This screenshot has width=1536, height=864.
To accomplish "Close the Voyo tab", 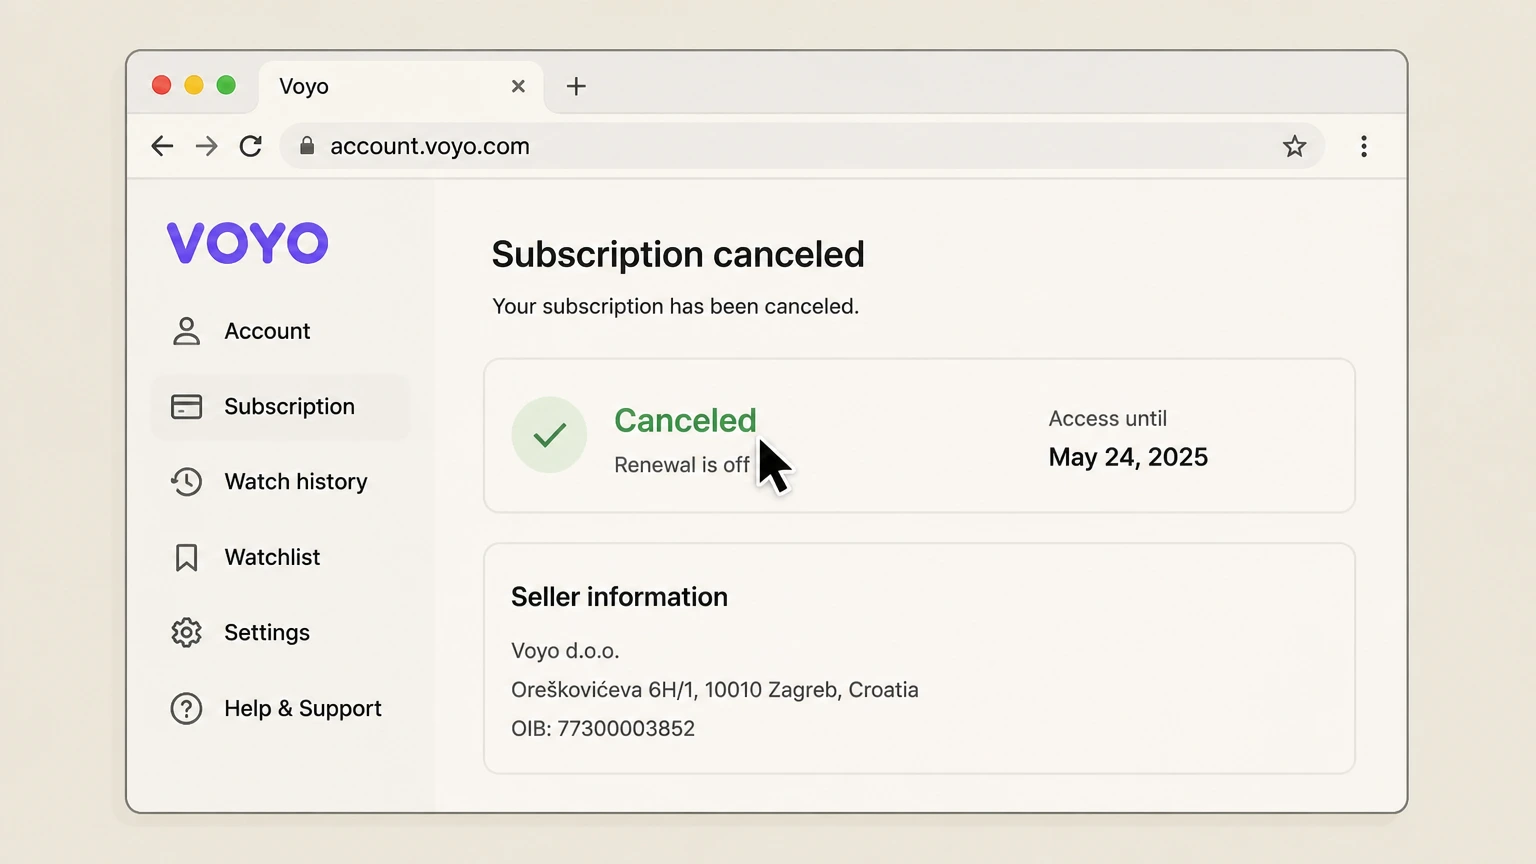I will pos(518,86).
